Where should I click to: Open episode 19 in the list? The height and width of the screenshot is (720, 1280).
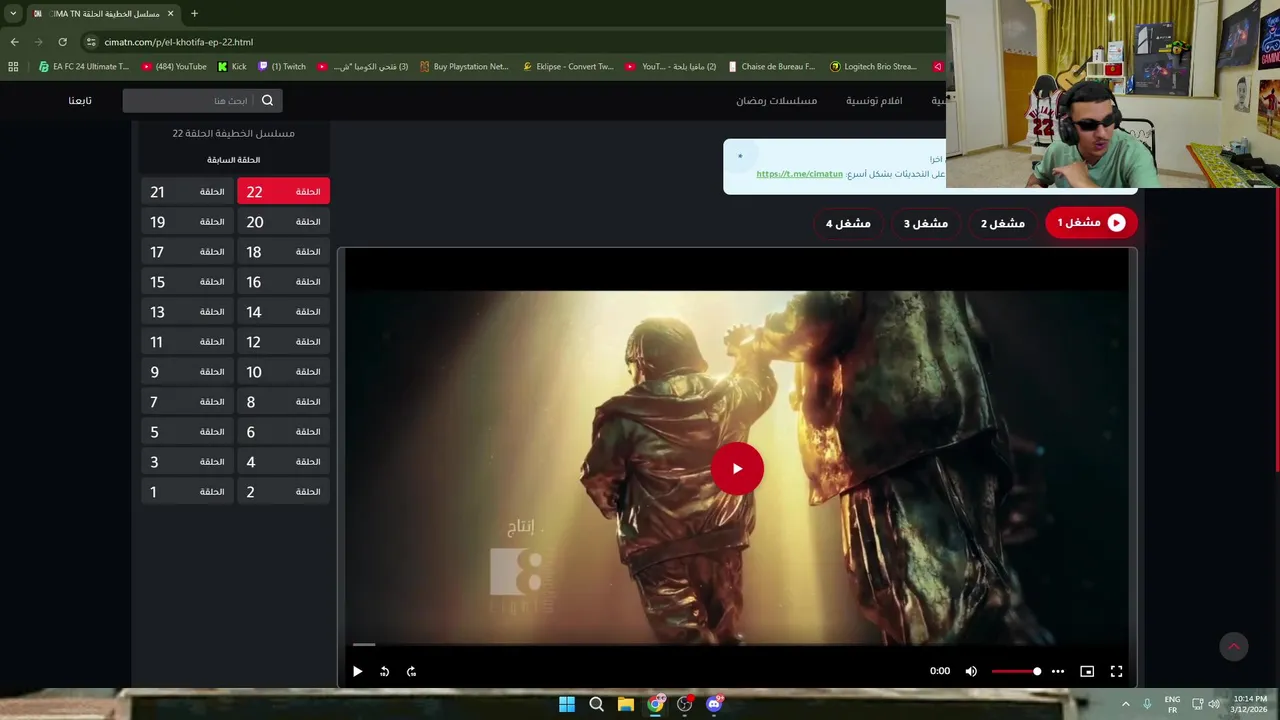click(x=187, y=221)
